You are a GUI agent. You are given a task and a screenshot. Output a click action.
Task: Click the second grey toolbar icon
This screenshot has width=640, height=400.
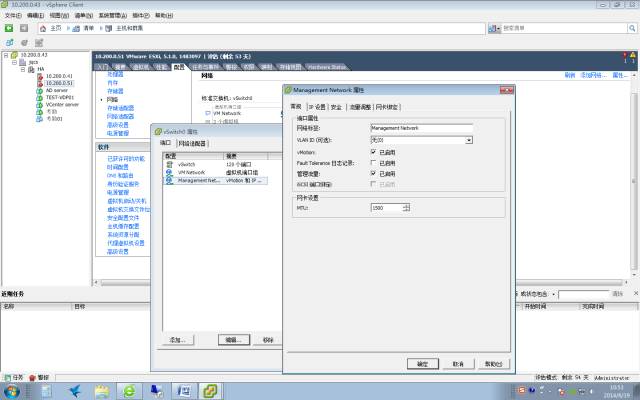(24, 42)
